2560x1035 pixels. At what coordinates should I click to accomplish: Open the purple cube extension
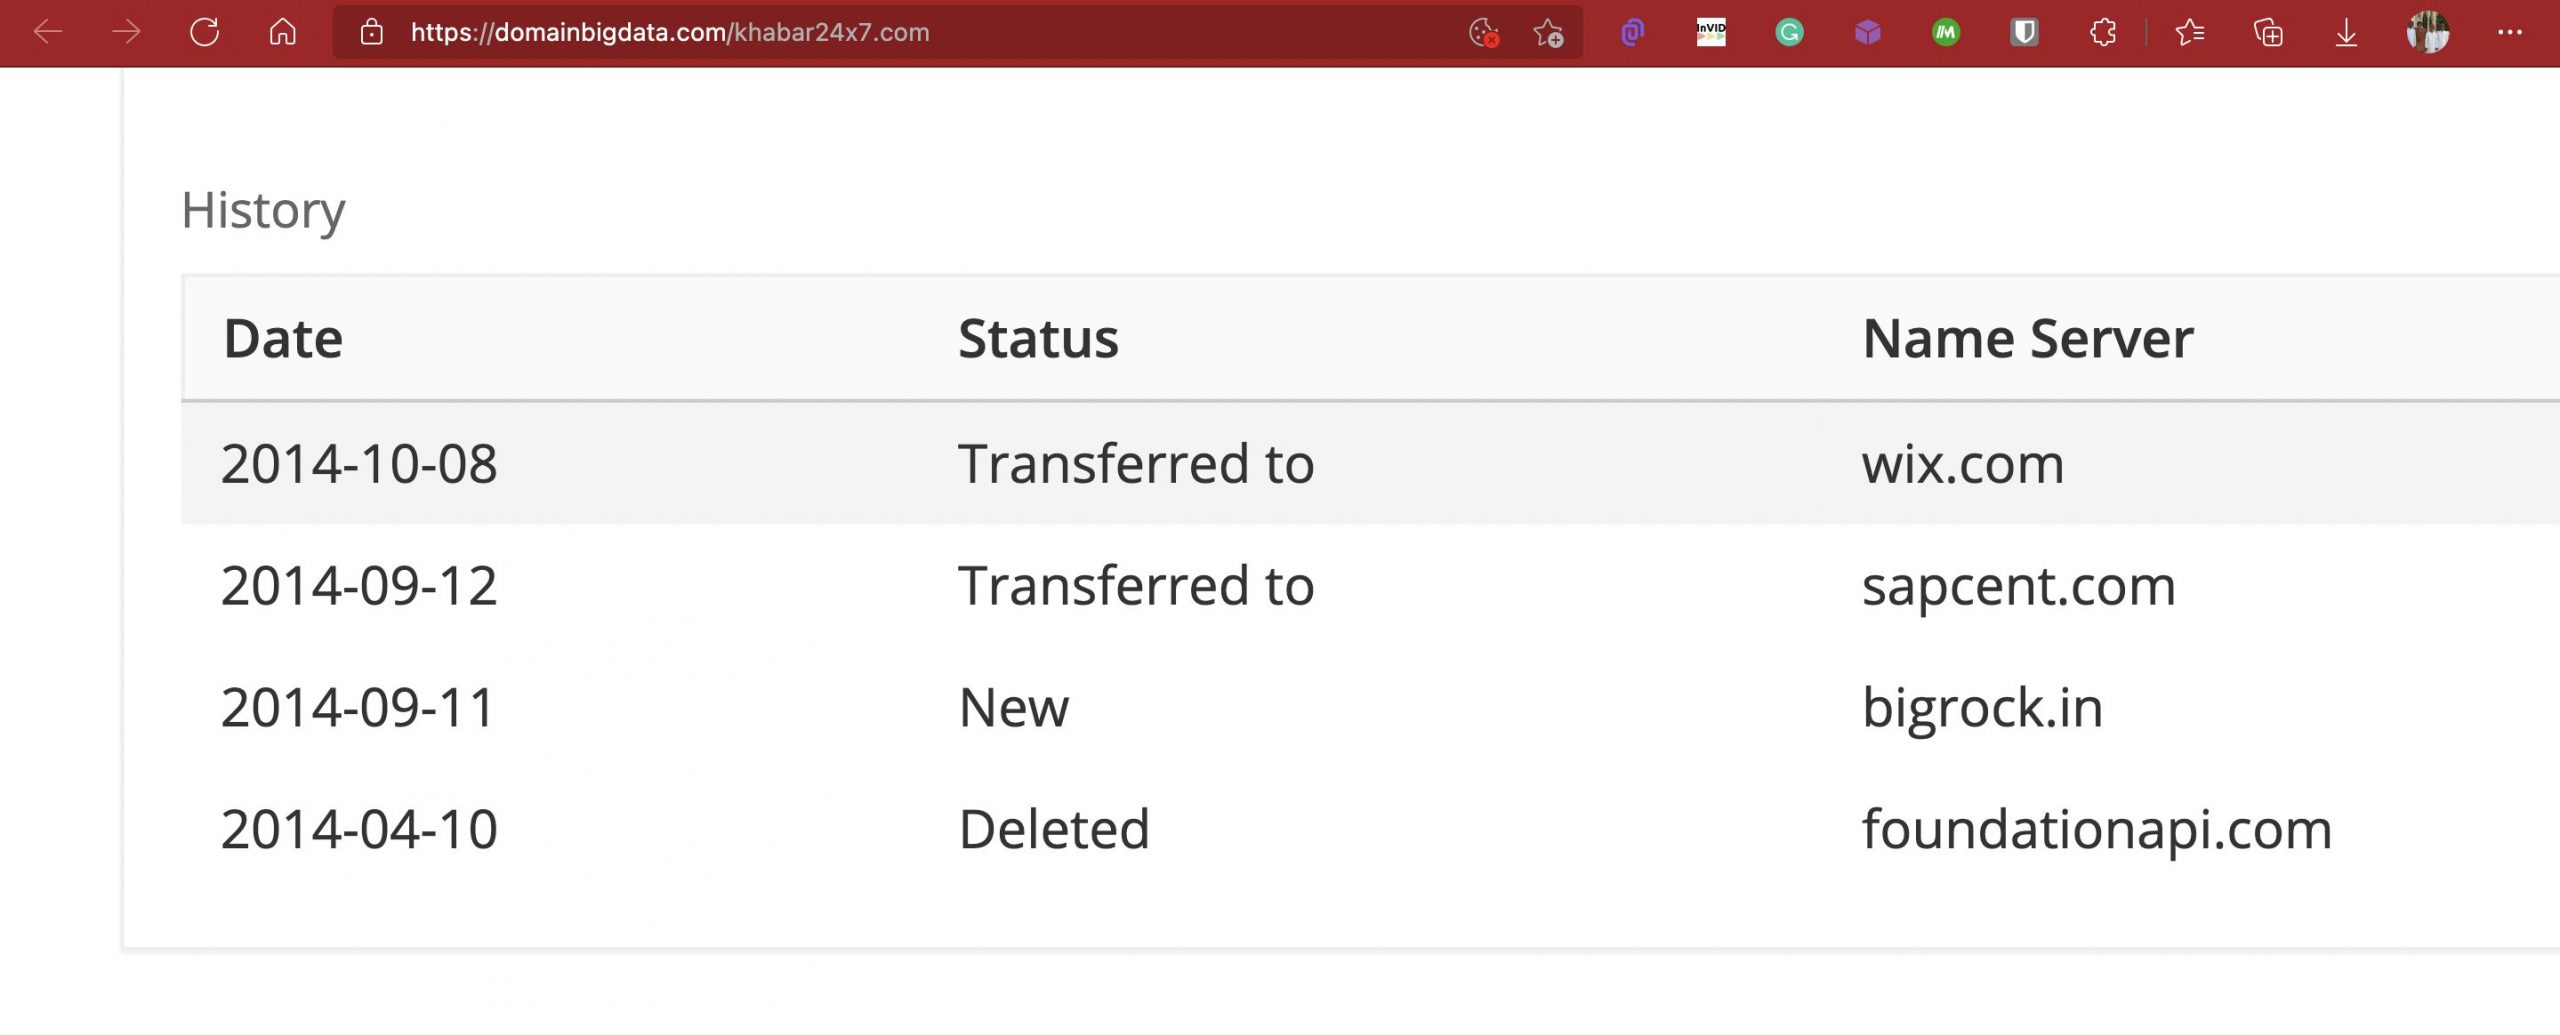coord(1867,32)
